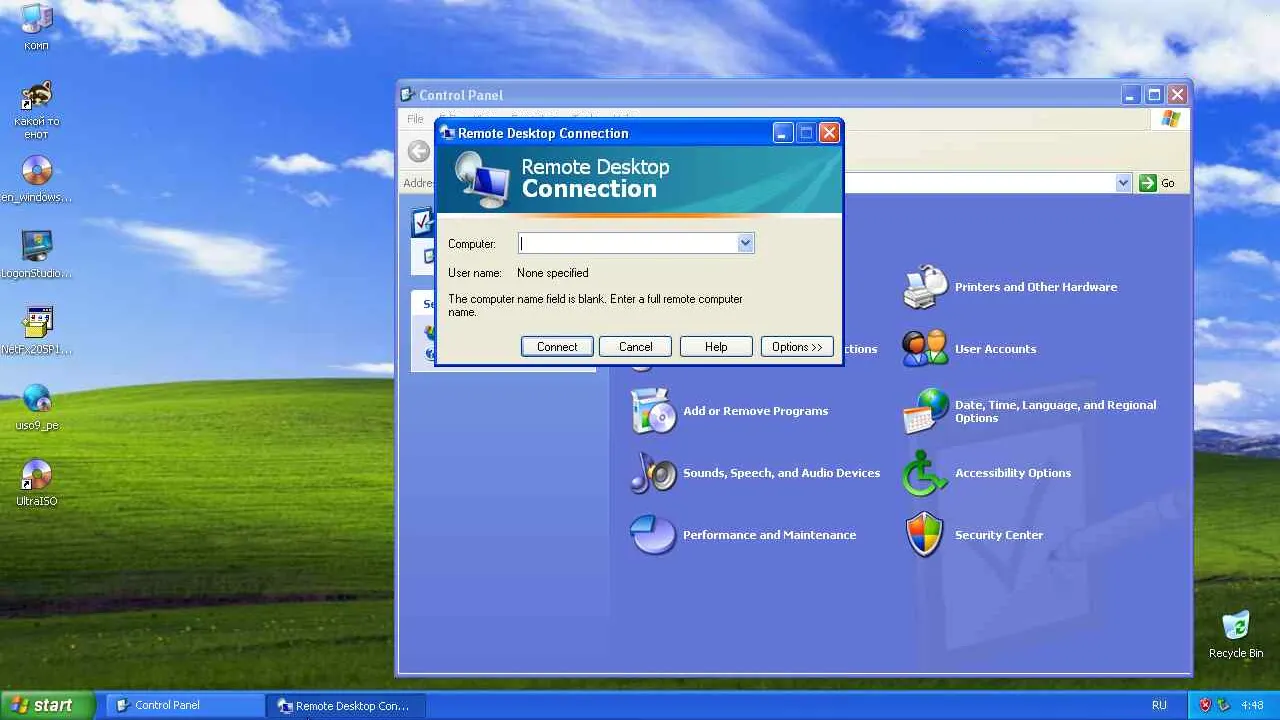The width and height of the screenshot is (1280, 720).
Task: Select the LogonStudio desktop icon
Action: click(37, 247)
